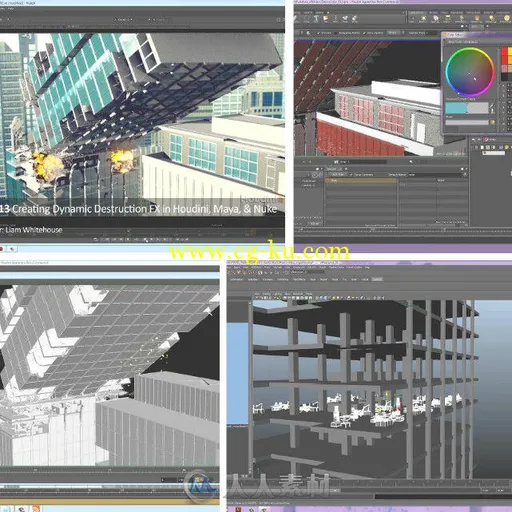Toggle the first checkbox in Houdini viewport toolbar
The image size is (512, 512).
(x=319, y=33)
